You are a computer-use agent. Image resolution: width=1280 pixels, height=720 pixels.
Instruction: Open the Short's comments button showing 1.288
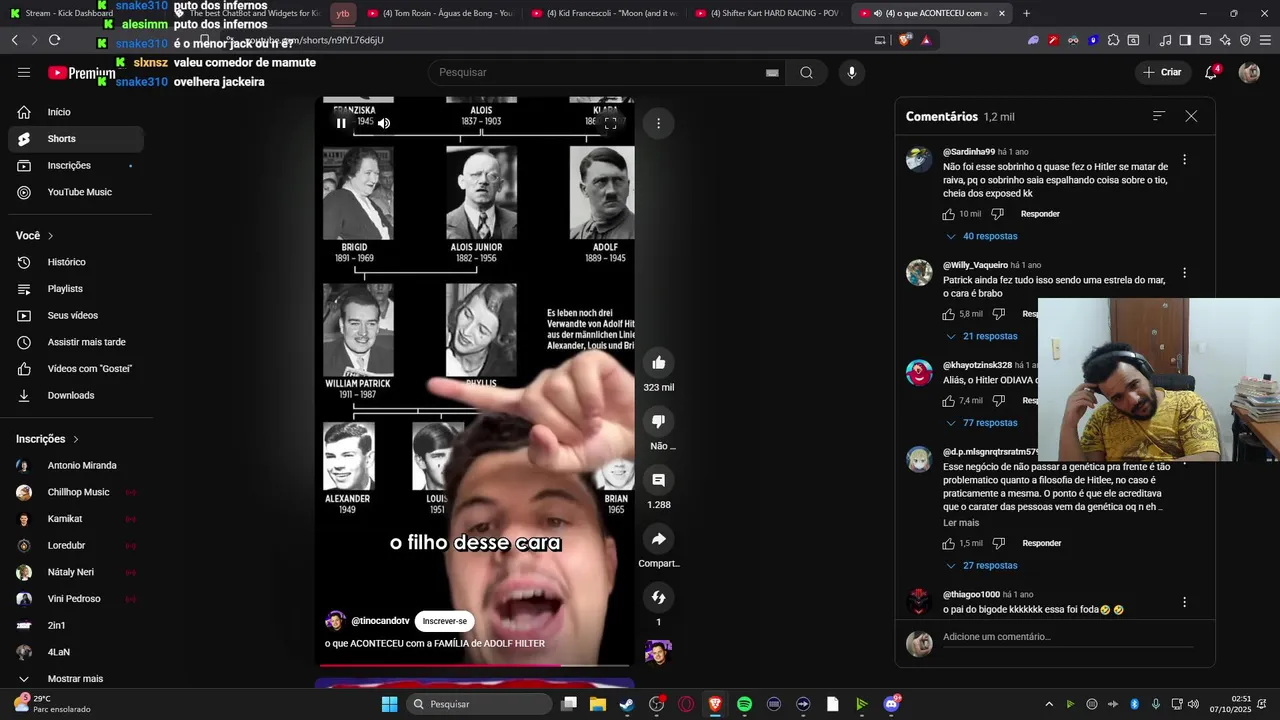(658, 480)
